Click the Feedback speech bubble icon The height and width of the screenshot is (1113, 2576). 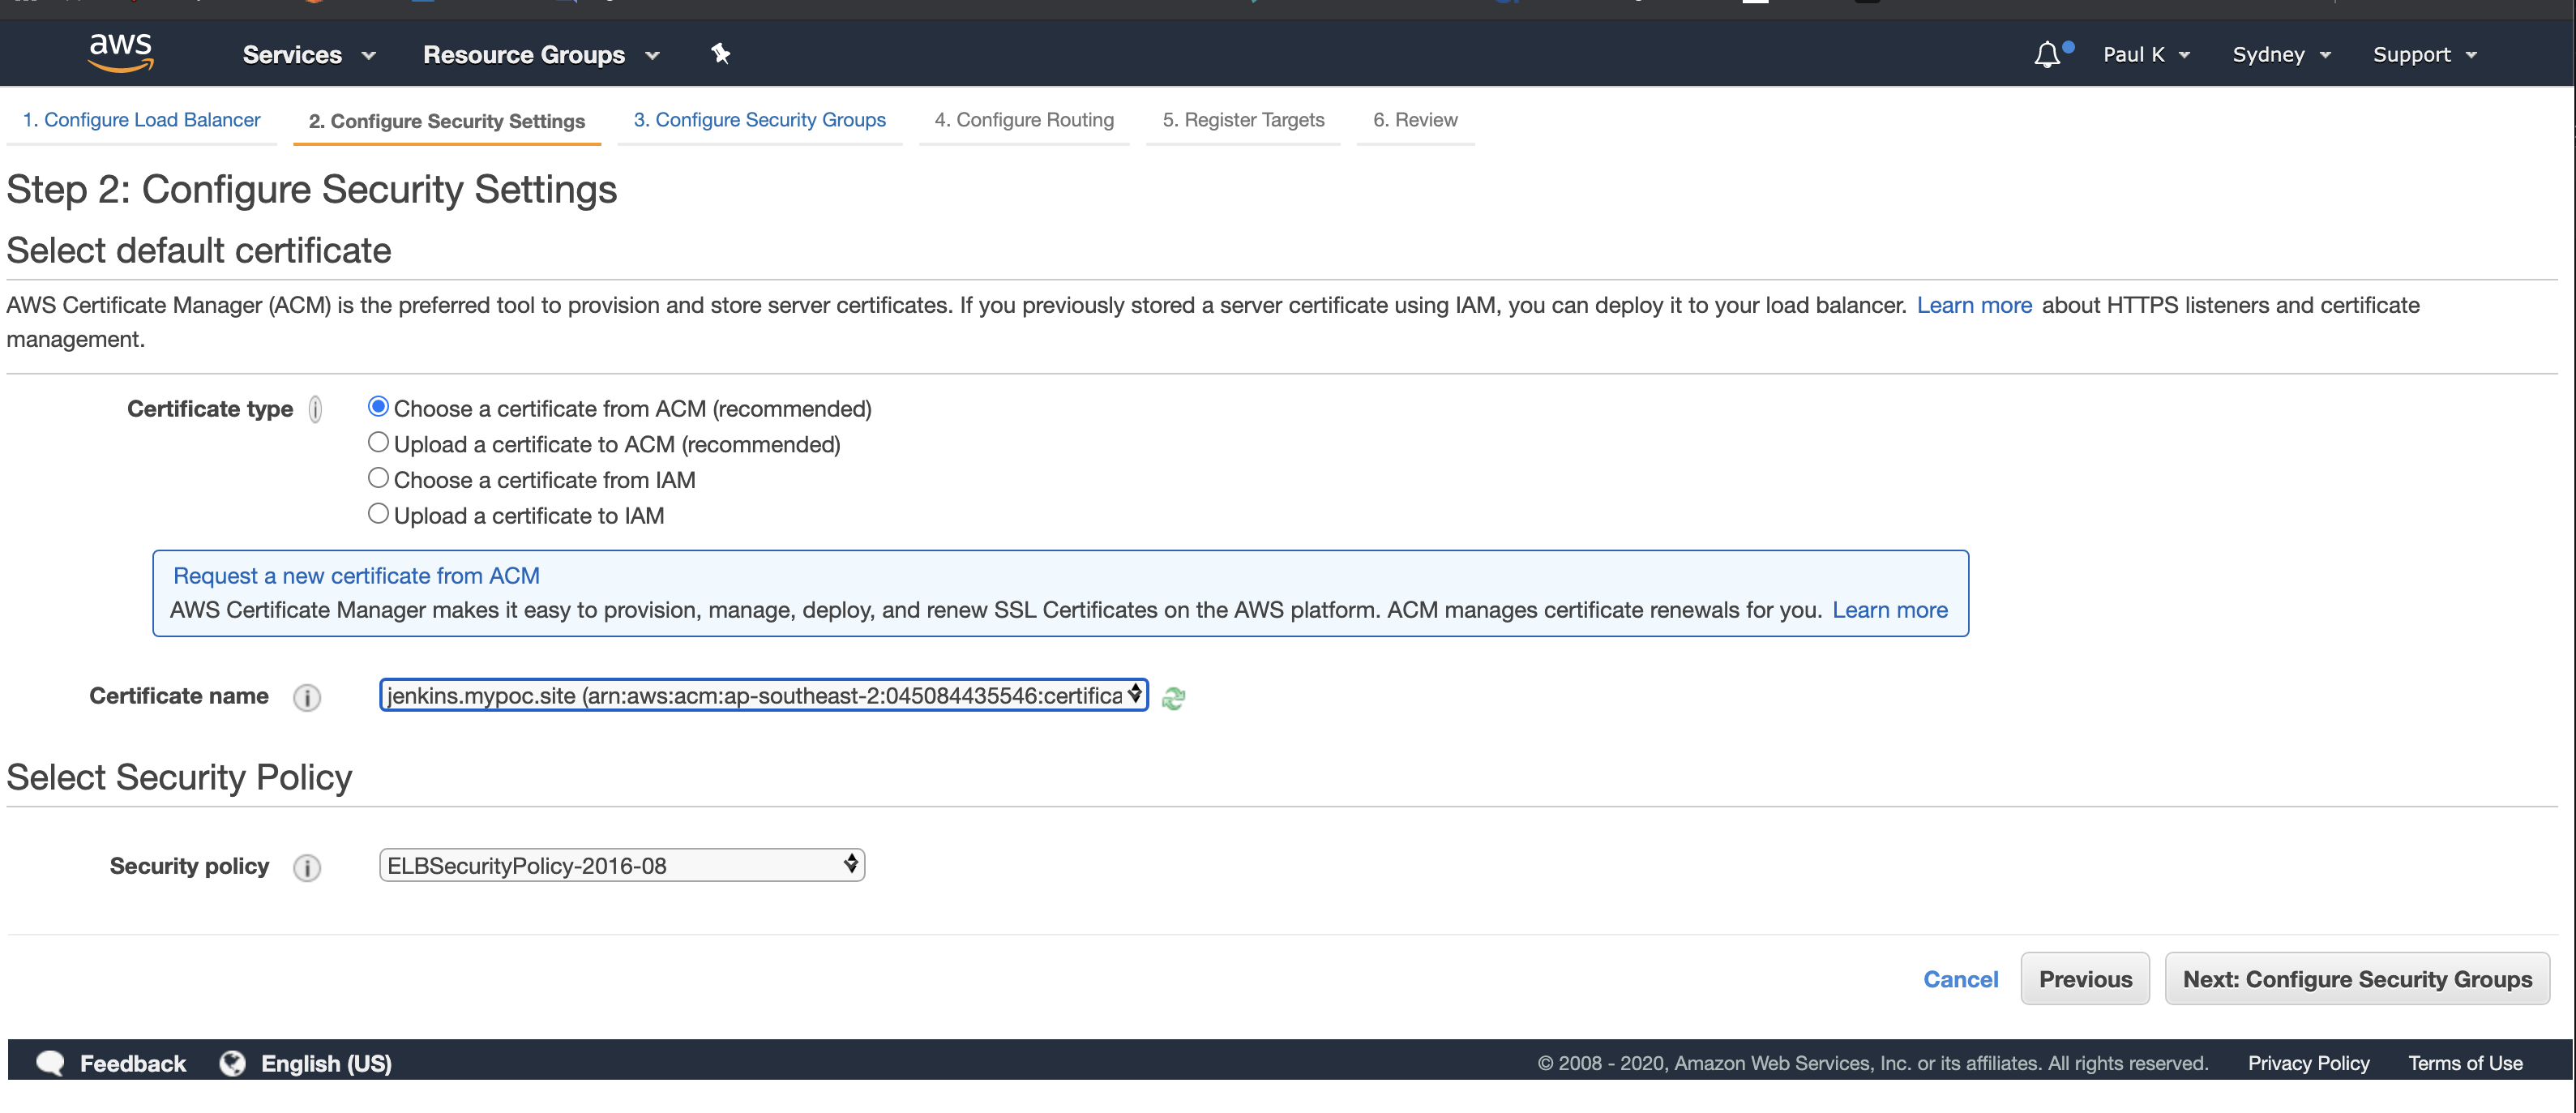(50, 1063)
